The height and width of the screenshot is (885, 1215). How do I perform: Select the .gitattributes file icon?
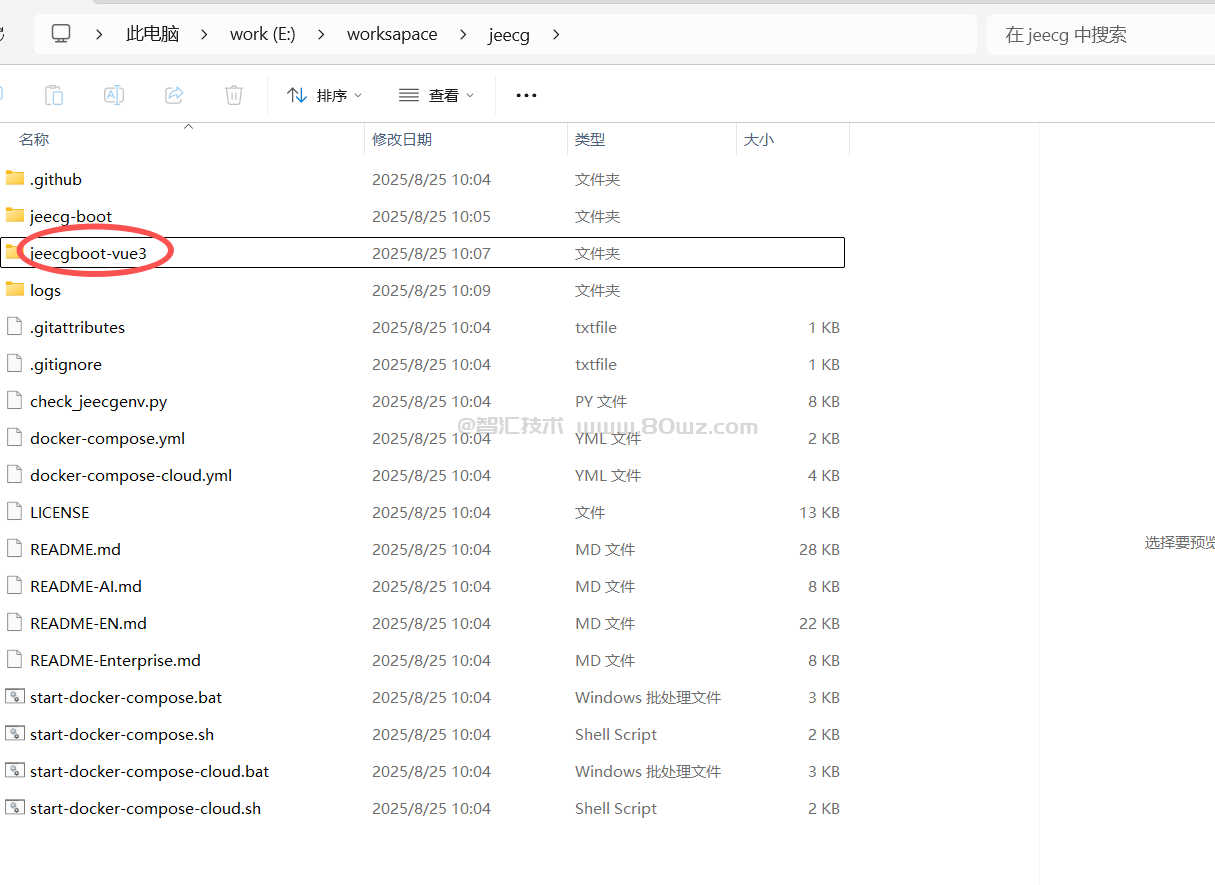click(14, 327)
